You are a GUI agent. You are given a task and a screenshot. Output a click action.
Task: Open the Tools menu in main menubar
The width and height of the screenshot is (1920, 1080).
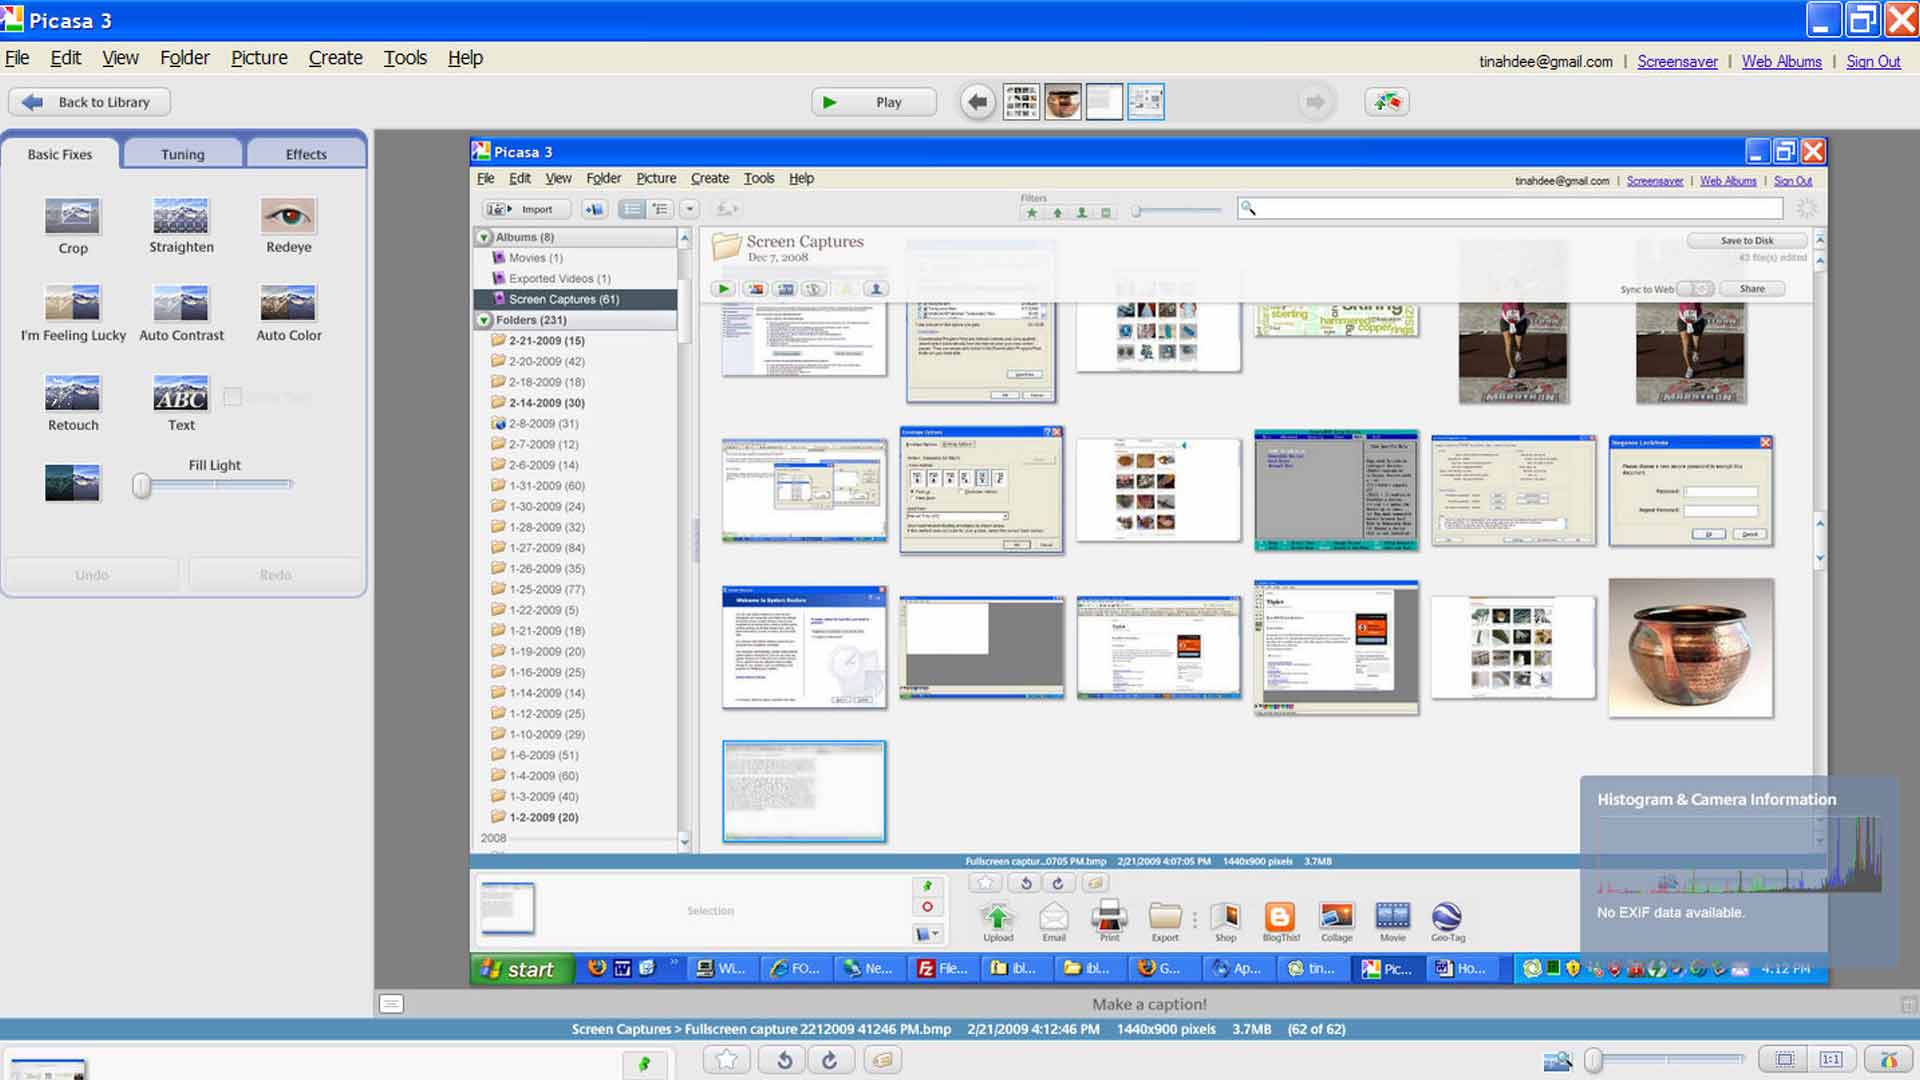coord(405,58)
